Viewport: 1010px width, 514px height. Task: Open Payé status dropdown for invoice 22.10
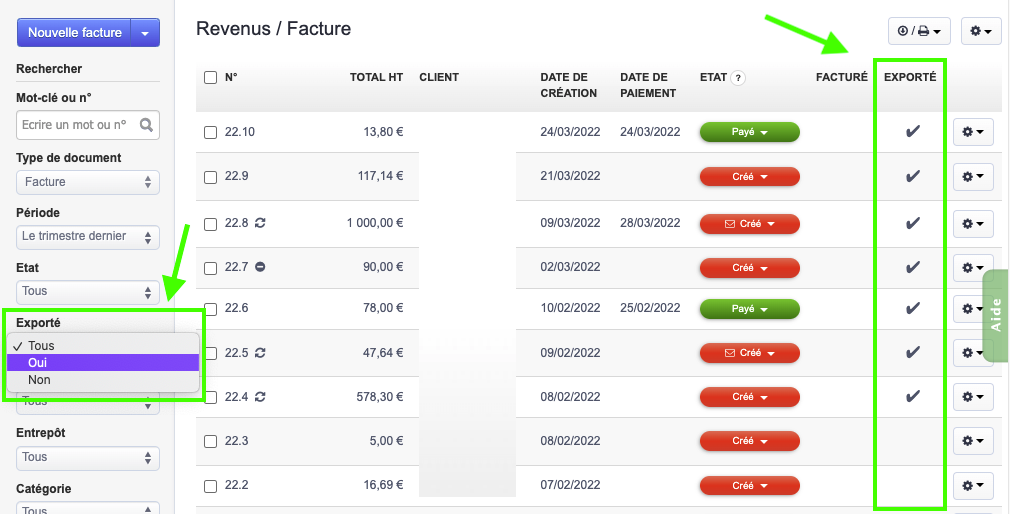tap(750, 132)
